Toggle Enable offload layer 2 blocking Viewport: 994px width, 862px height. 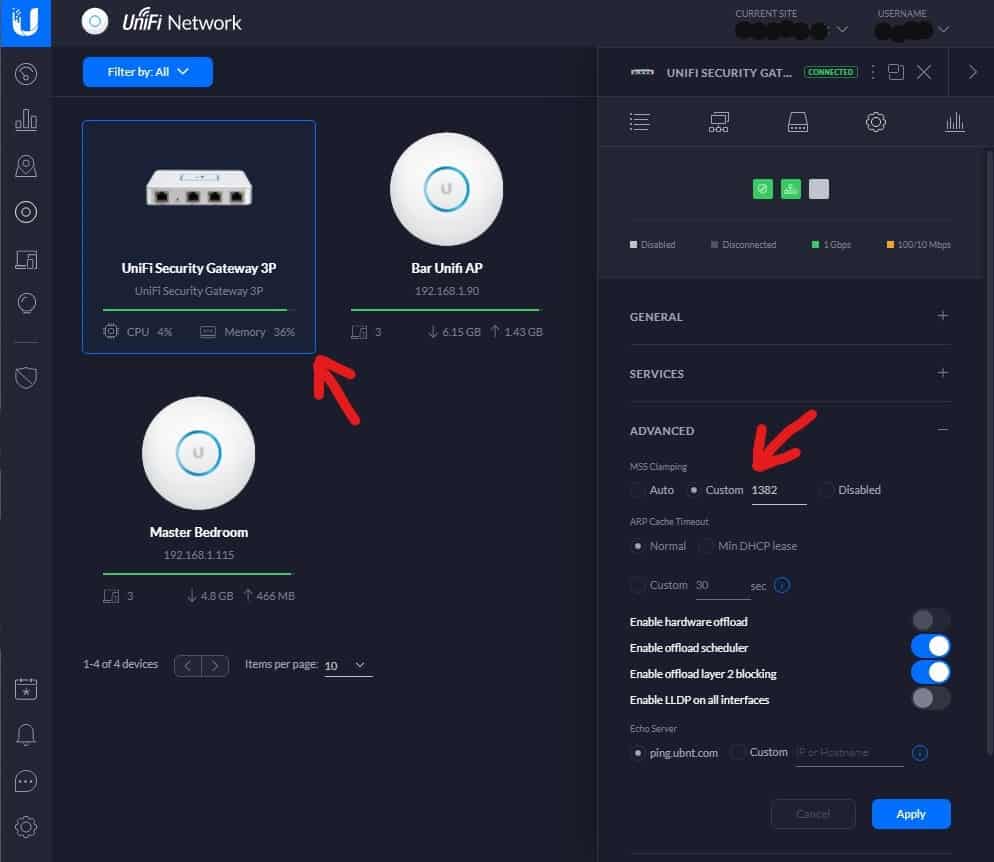[930, 672]
